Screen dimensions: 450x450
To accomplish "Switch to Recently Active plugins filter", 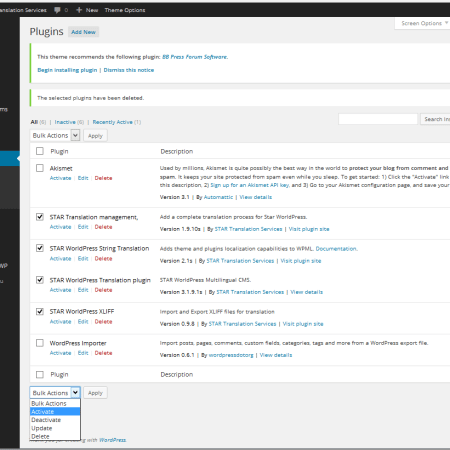I will pos(112,122).
